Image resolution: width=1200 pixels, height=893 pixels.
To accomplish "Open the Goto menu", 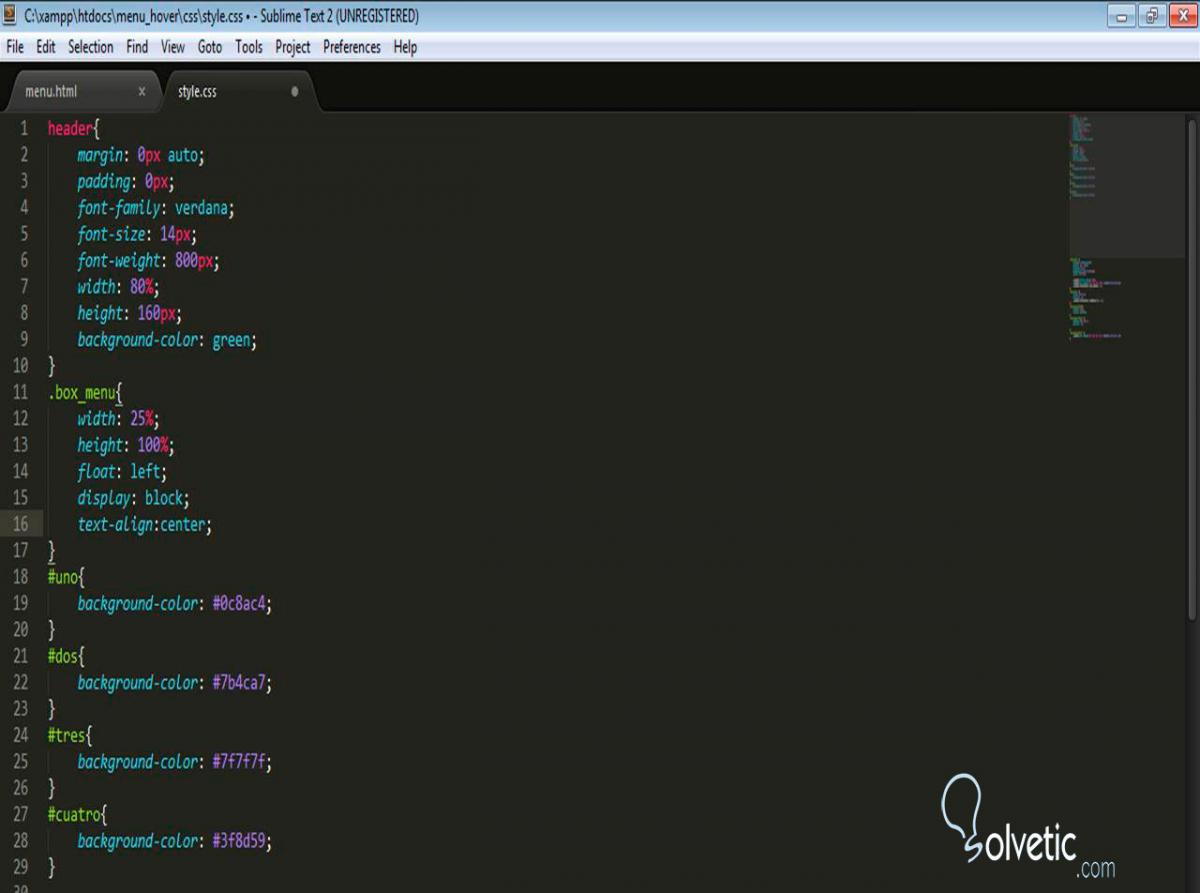I will (x=210, y=47).
